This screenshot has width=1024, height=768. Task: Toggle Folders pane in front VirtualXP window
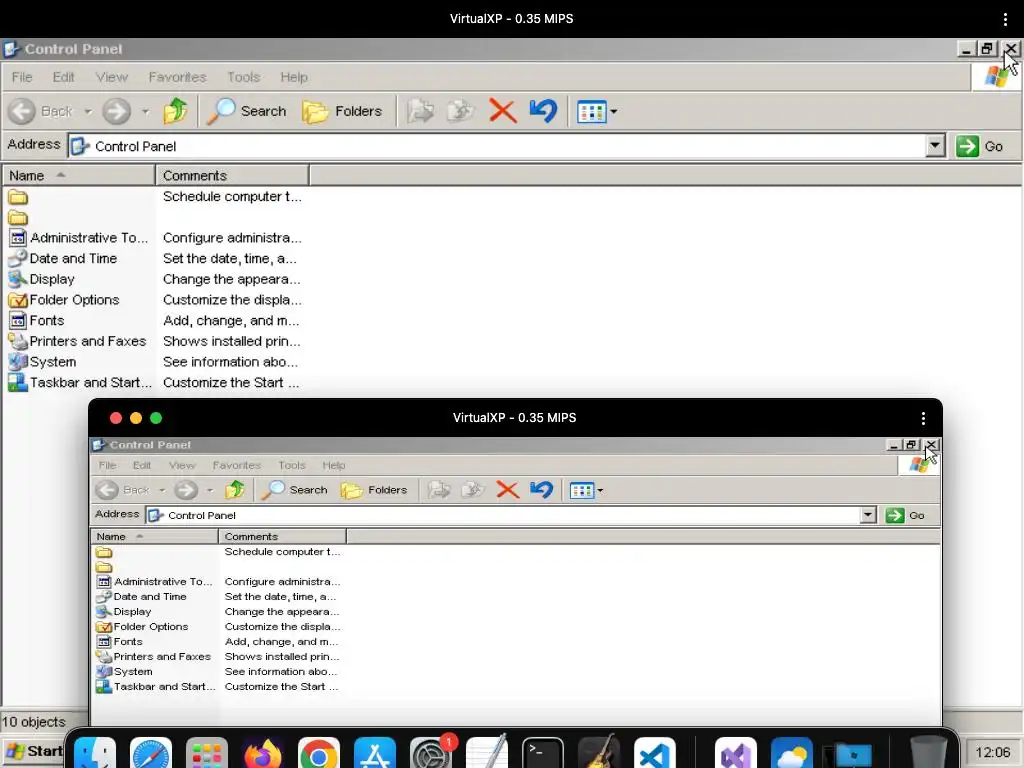374,490
